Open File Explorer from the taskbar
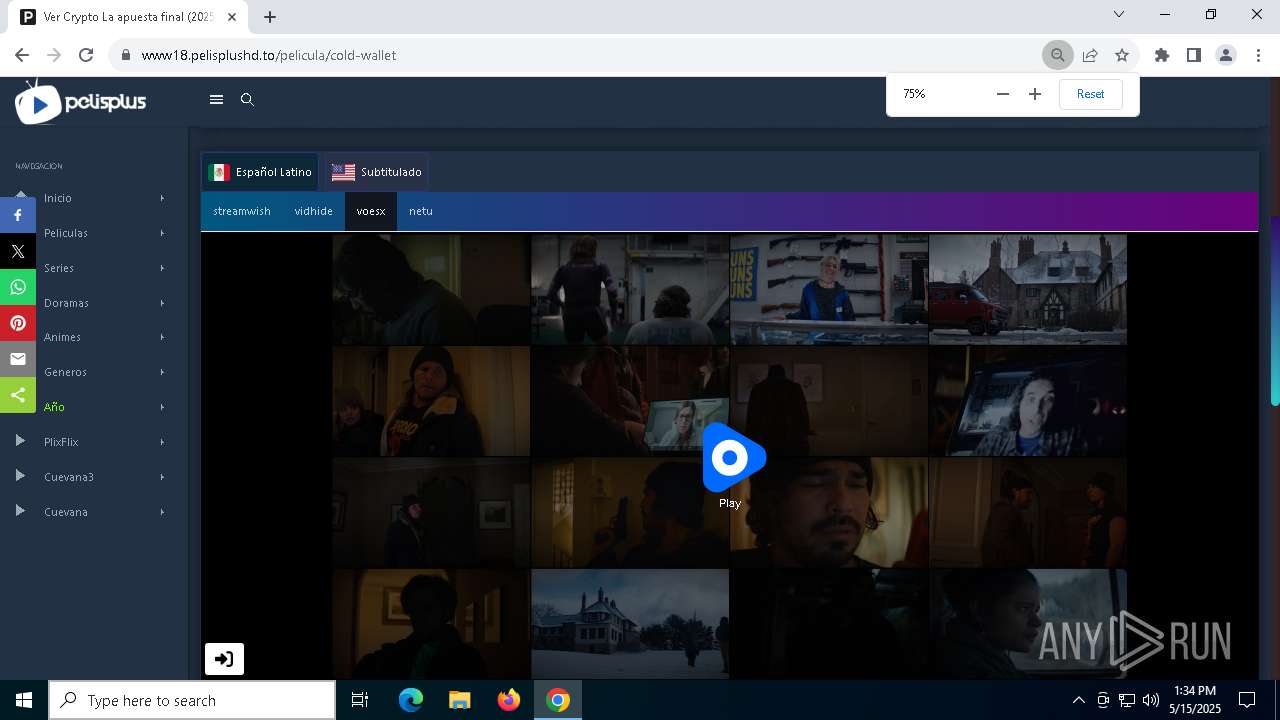Screen dimensions: 1280x720 [459, 700]
